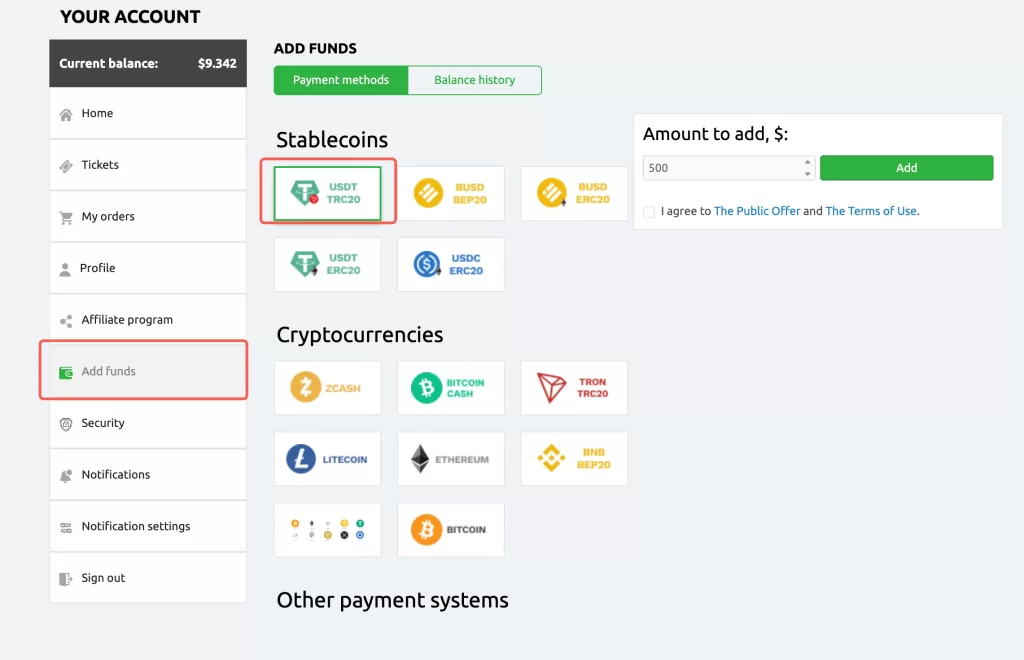Tick the agree to Public Offer checkbox
The height and width of the screenshot is (660, 1024).
pos(649,212)
